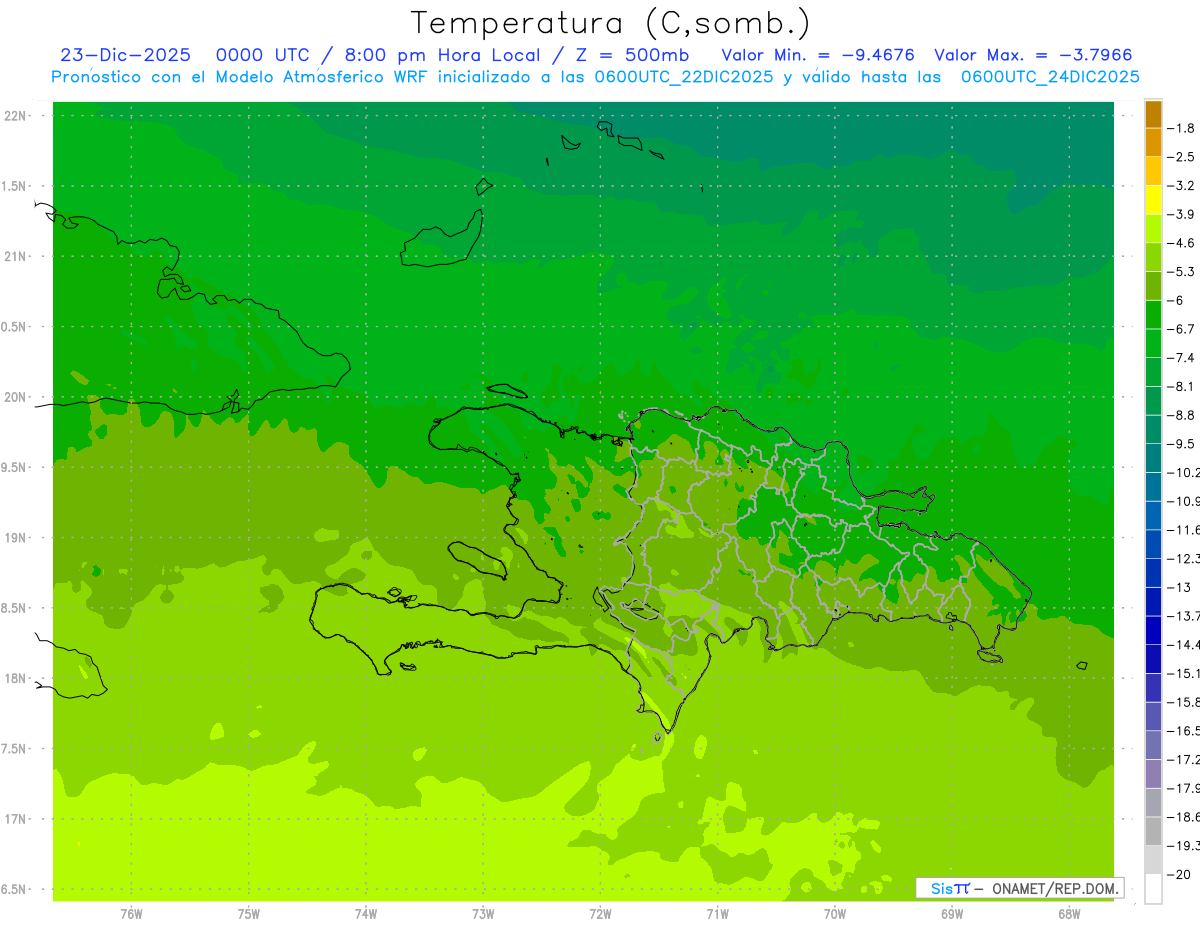The width and height of the screenshot is (1200, 927).
Task: Click the "7.5N" latitude label
Action: (x=15, y=749)
